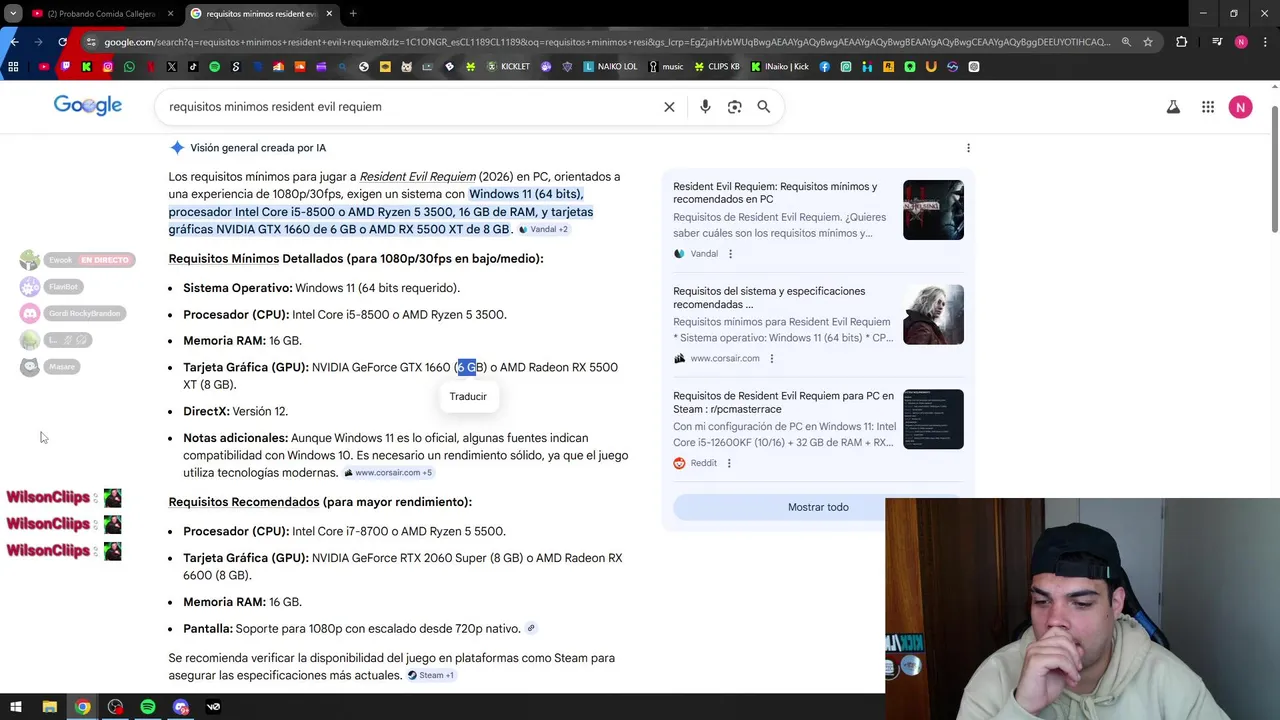Viewport: 1280px width, 720px height.
Task: Open the Steam +1 source chip
Action: click(430, 676)
